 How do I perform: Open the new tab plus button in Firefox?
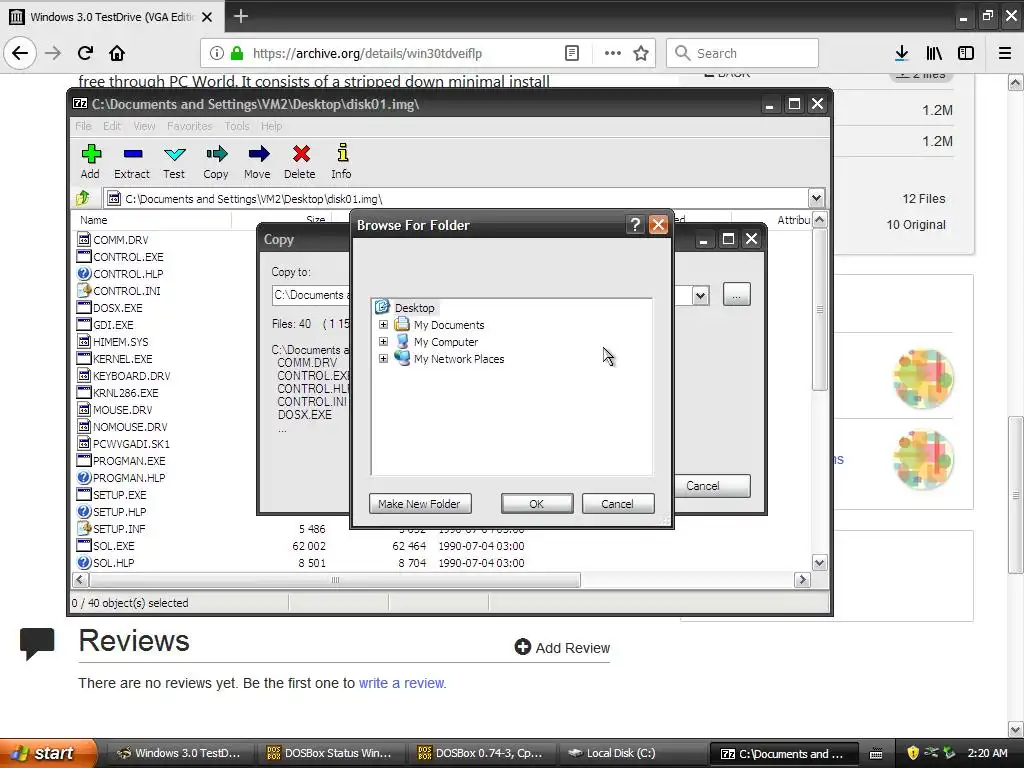pyautogui.click(x=241, y=16)
